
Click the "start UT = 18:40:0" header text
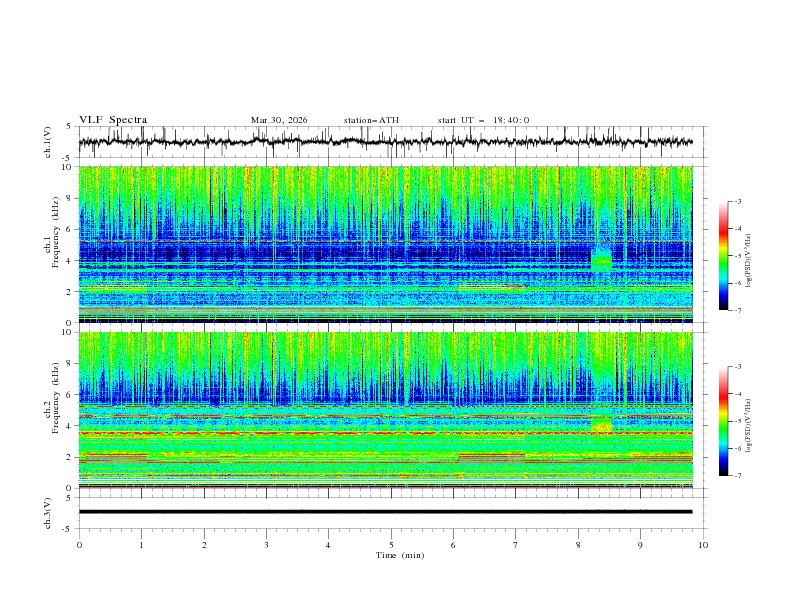coord(483,120)
